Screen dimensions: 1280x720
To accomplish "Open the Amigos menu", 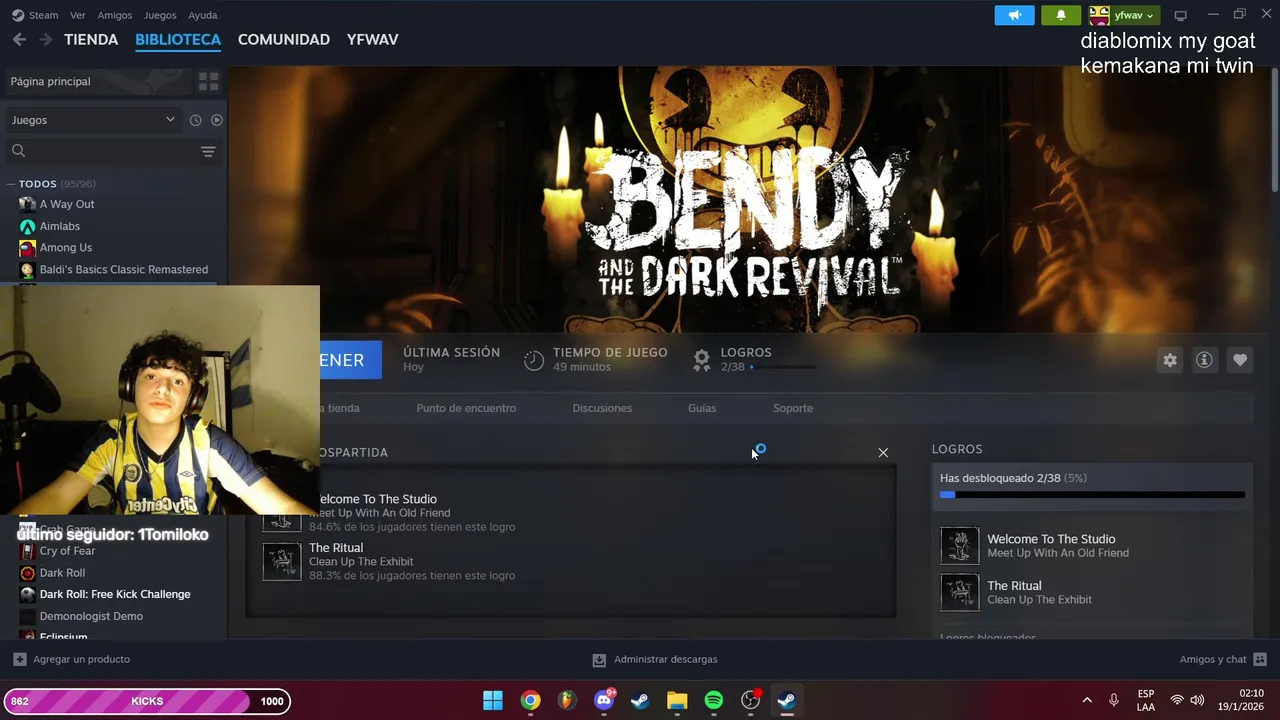I will [115, 15].
